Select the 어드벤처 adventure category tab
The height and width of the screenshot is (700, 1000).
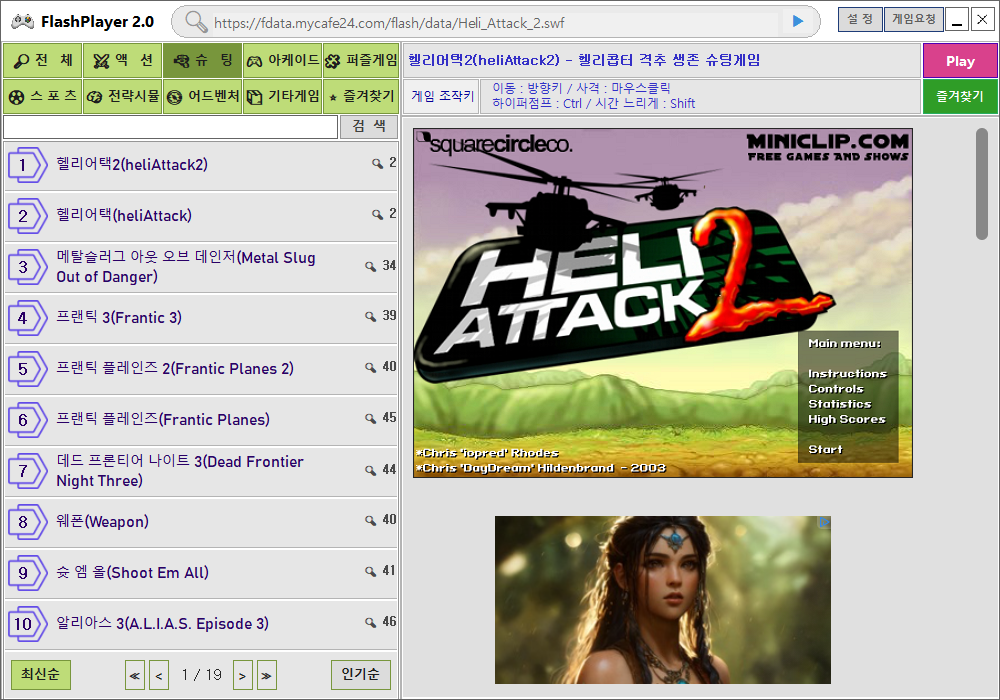click(202, 96)
